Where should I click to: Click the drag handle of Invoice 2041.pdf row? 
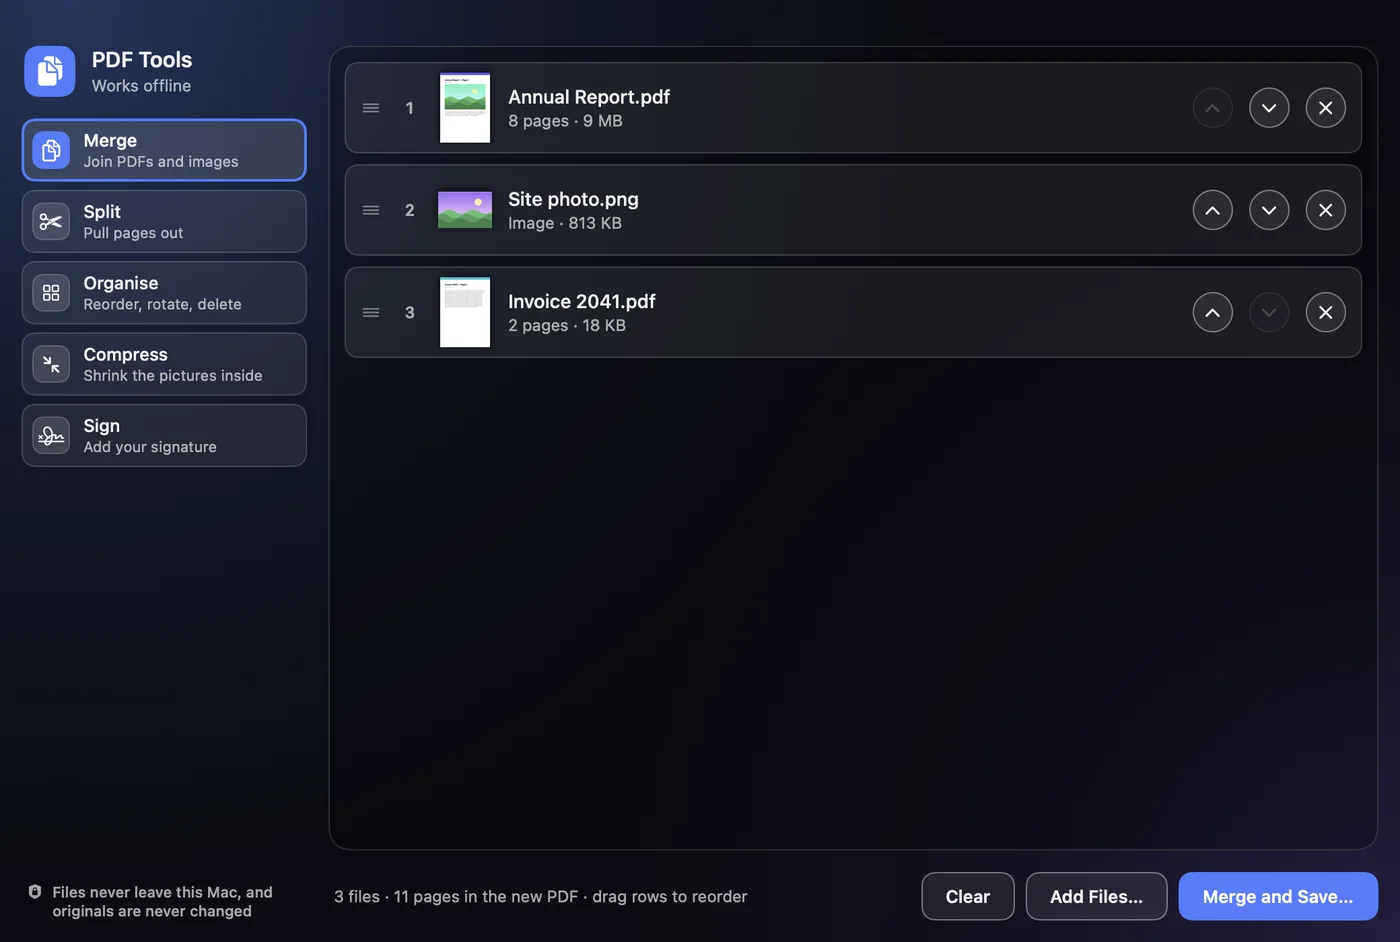pos(371,312)
